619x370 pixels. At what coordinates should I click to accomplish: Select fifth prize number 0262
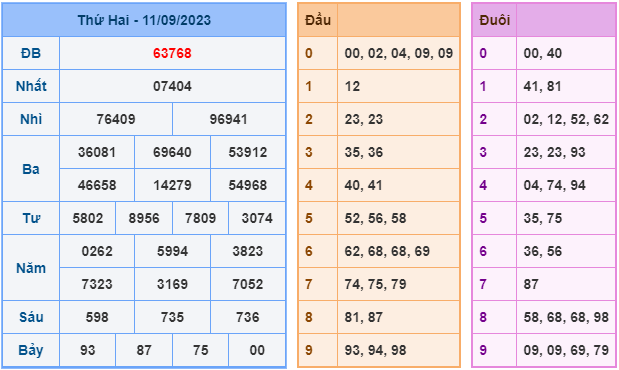click(97, 251)
